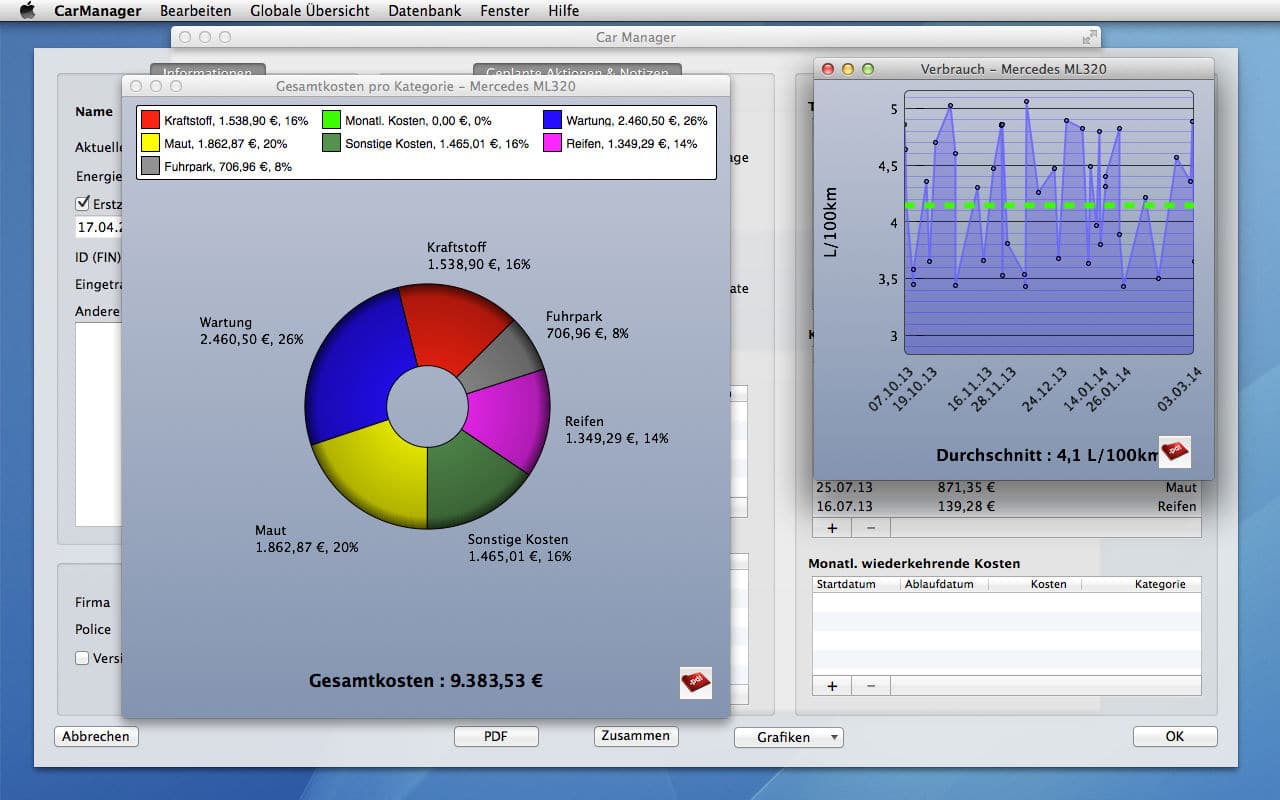
Task: Add a cost entry below the Reifen row
Action: point(832,527)
